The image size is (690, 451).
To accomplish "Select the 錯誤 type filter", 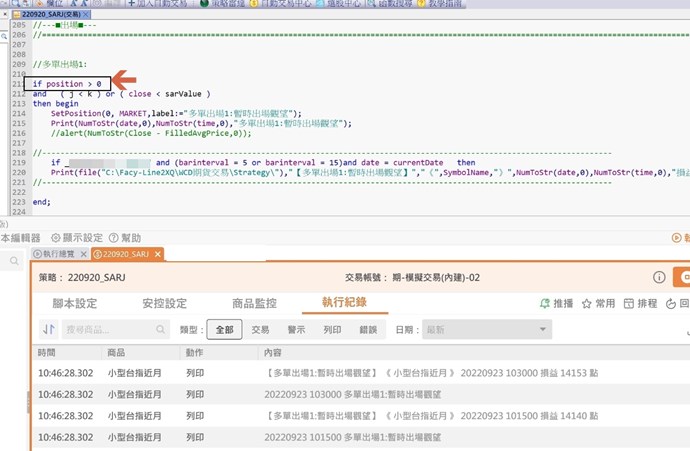I will pyautogui.click(x=368, y=329).
